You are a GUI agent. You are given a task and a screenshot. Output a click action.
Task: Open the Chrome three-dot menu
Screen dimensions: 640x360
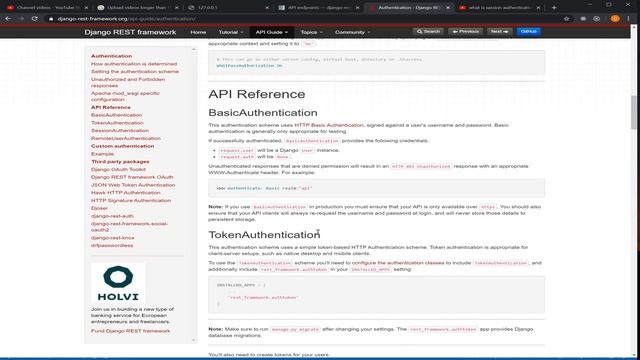[x=629, y=19]
